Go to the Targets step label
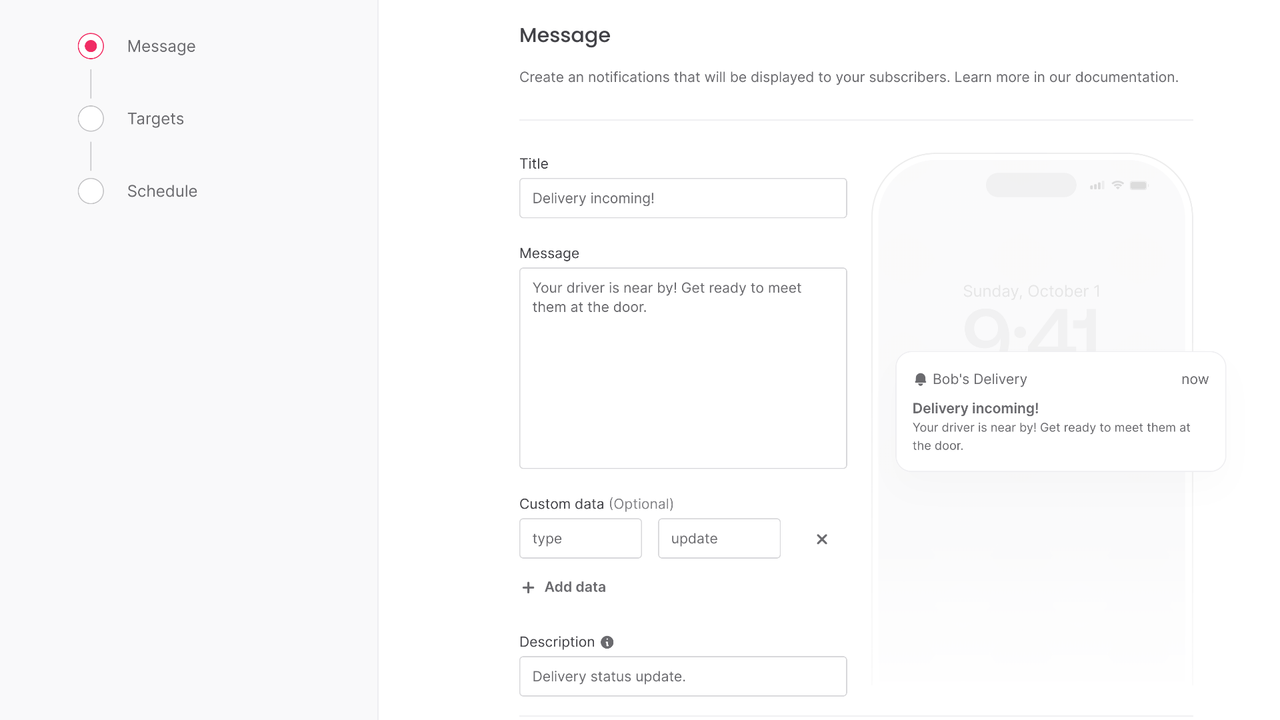 tap(155, 119)
